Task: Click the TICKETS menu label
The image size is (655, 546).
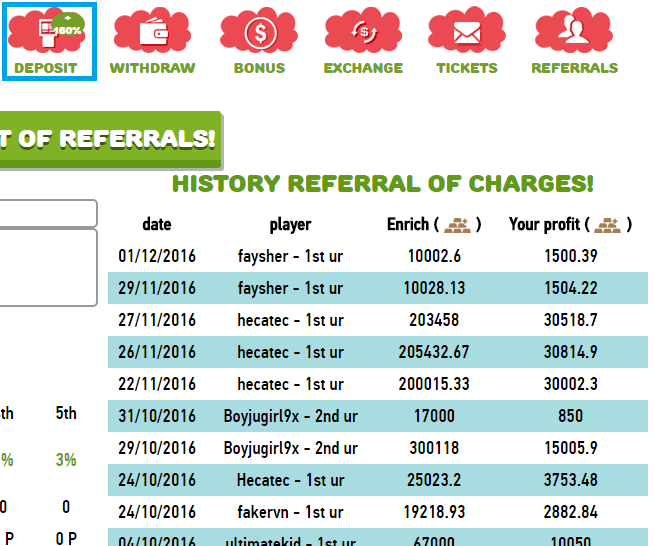Action: [x=467, y=68]
